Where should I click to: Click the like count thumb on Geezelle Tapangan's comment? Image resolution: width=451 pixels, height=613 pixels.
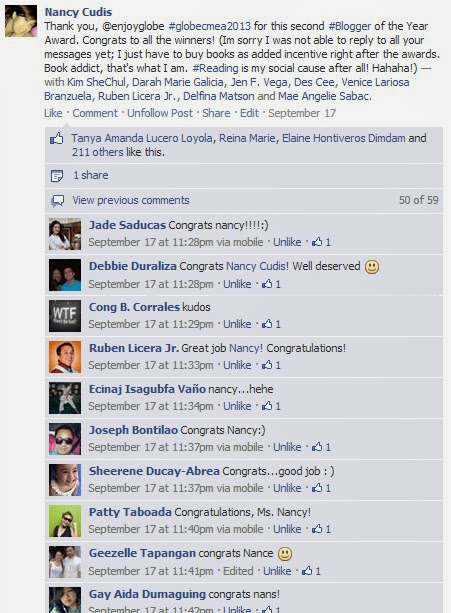(x=307, y=571)
